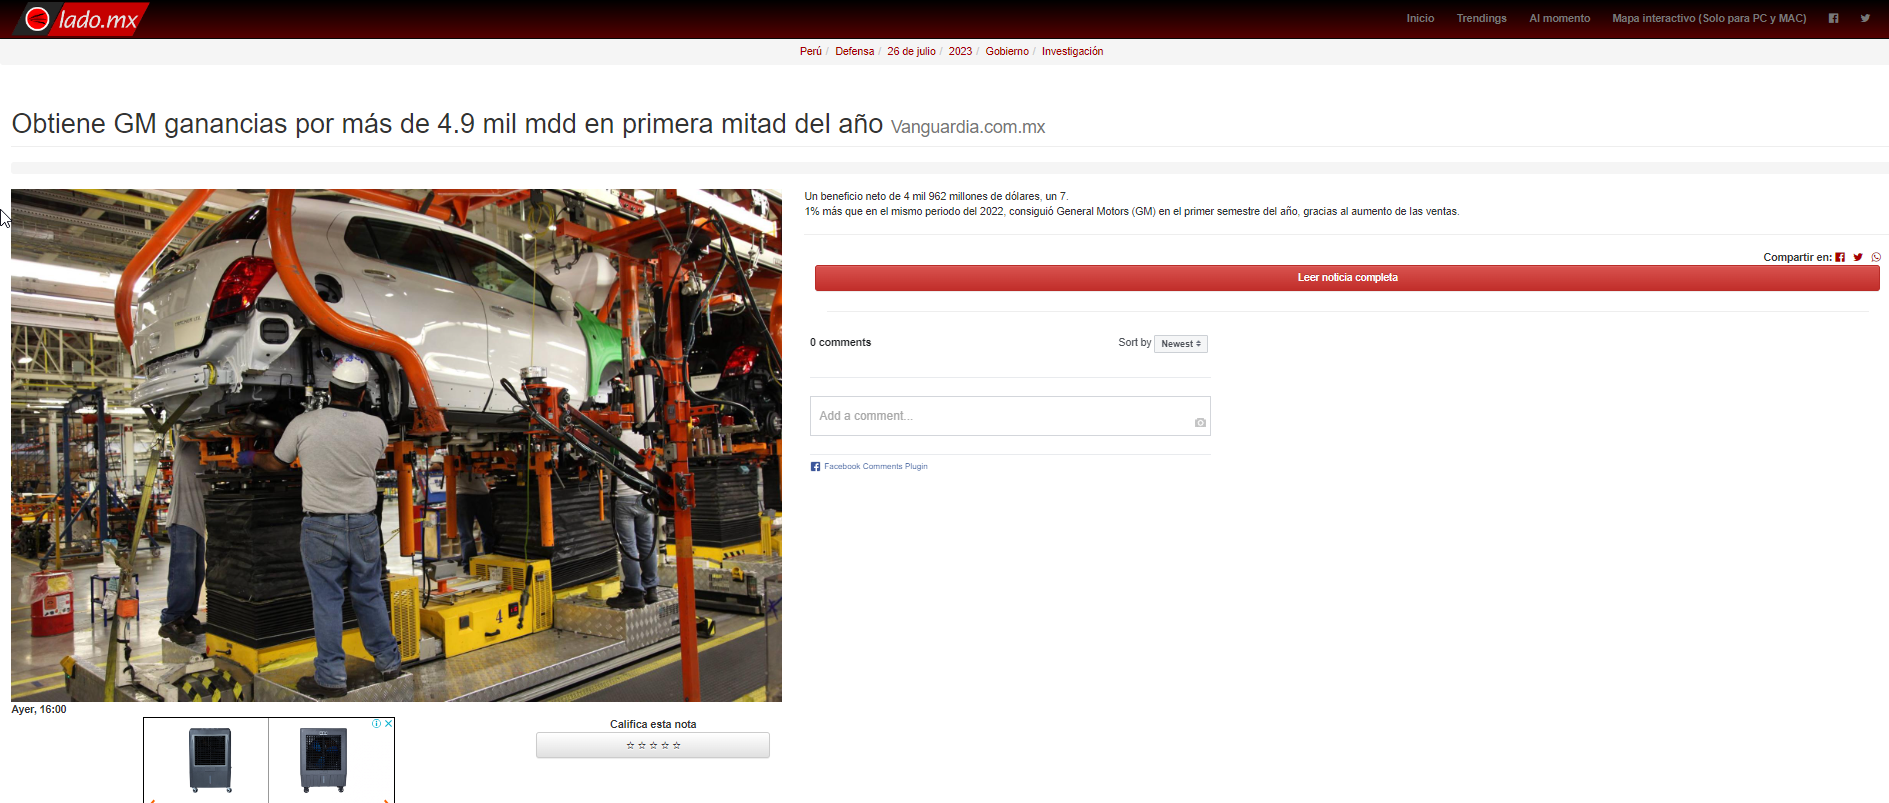Attach a photo using the camera icon

point(1200,423)
